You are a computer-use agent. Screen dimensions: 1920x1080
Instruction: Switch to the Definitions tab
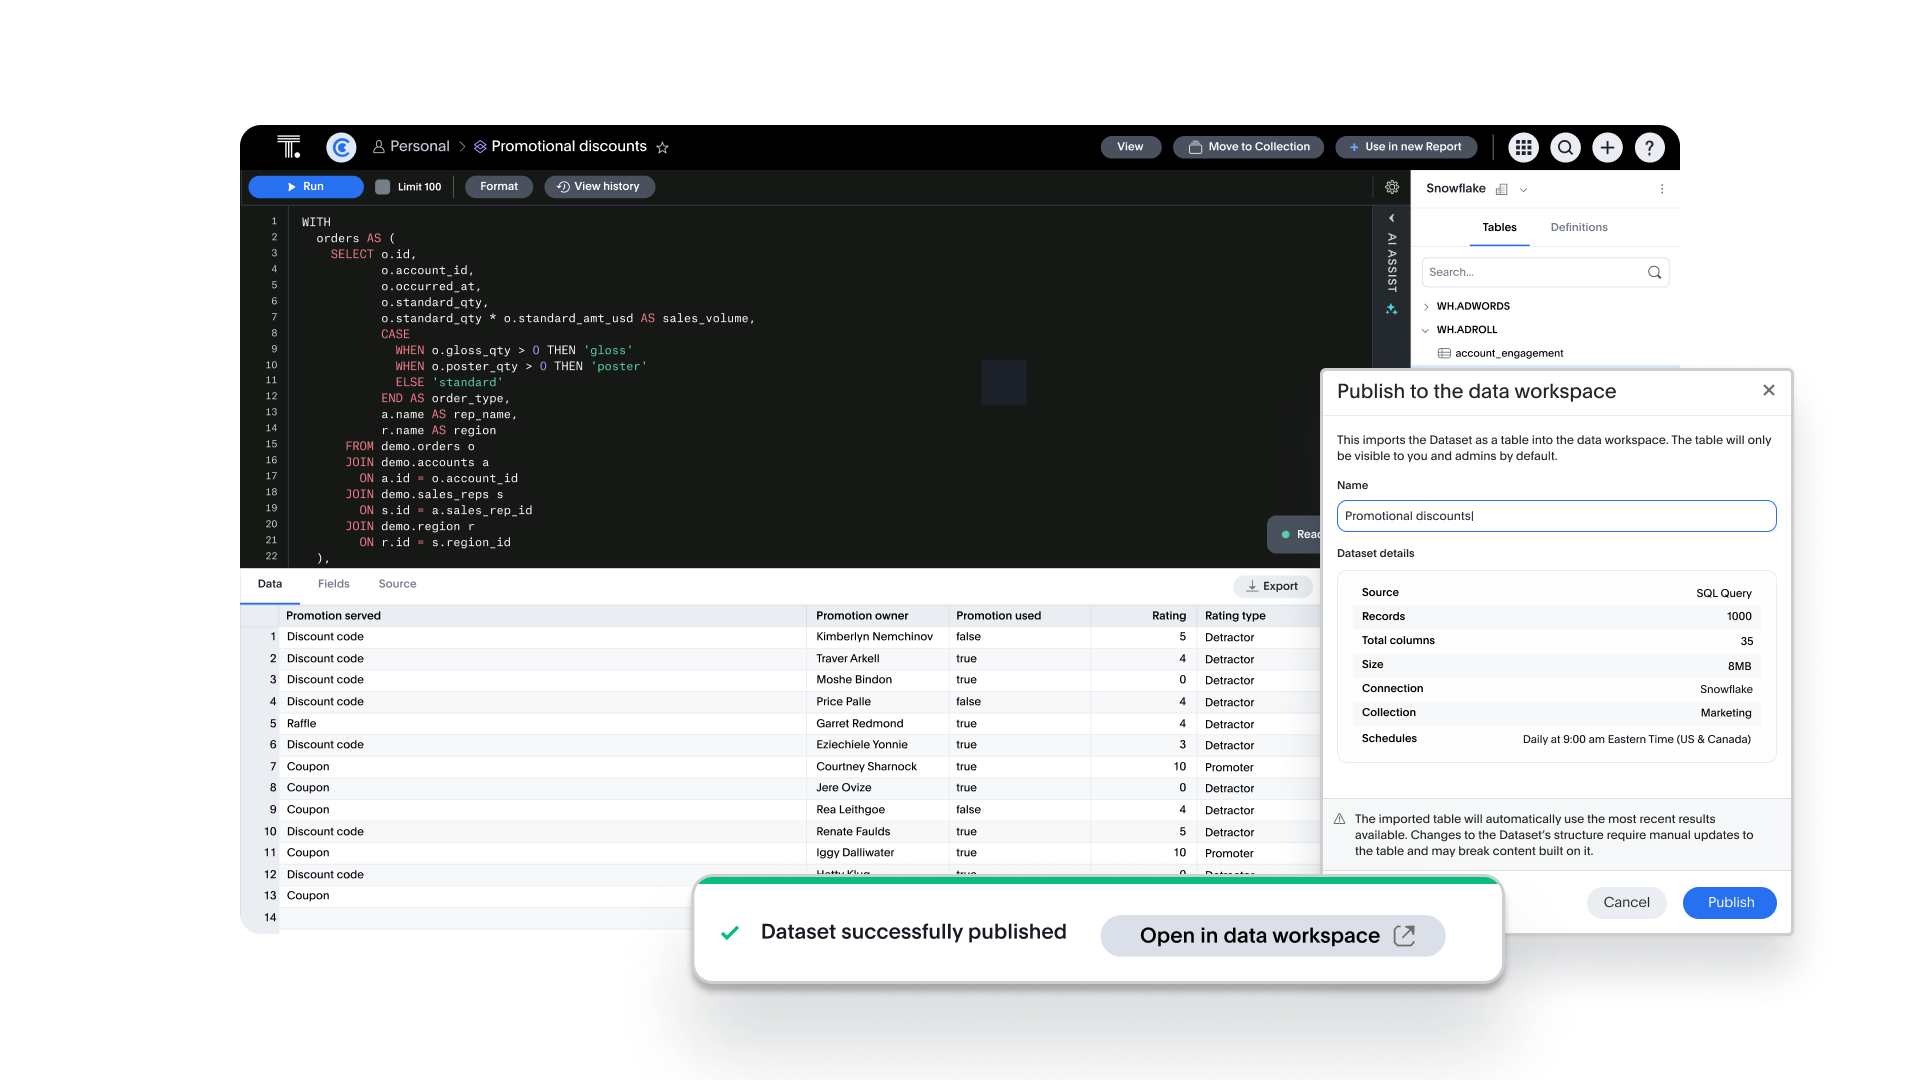coord(1578,225)
